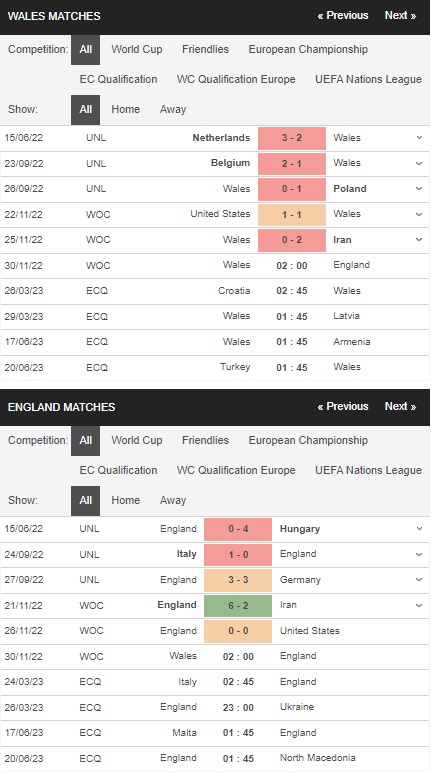This screenshot has width=431, height=775.
Task: Expand Belgium vs Wales match details
Action: coord(419,163)
